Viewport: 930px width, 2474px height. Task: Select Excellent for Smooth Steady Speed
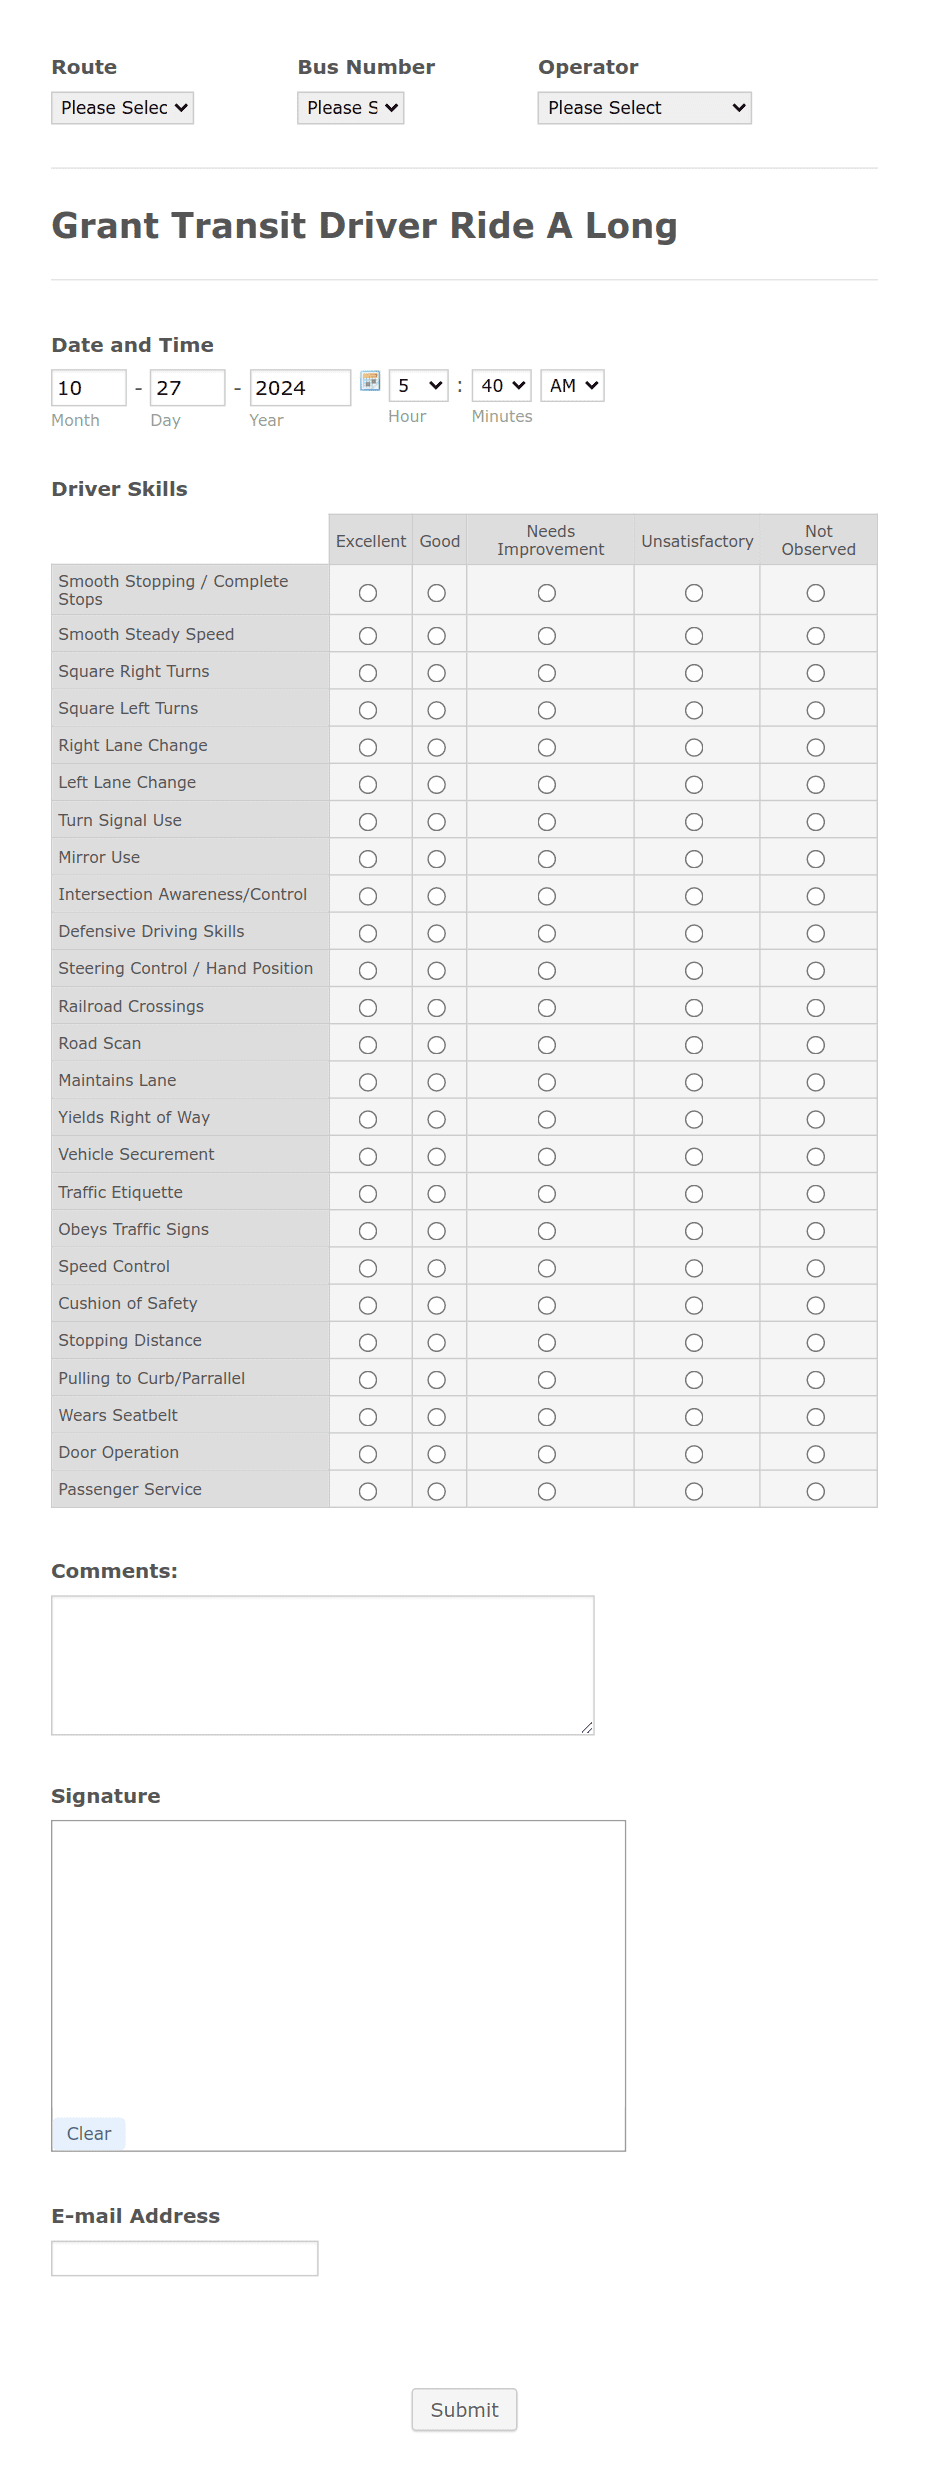368,635
